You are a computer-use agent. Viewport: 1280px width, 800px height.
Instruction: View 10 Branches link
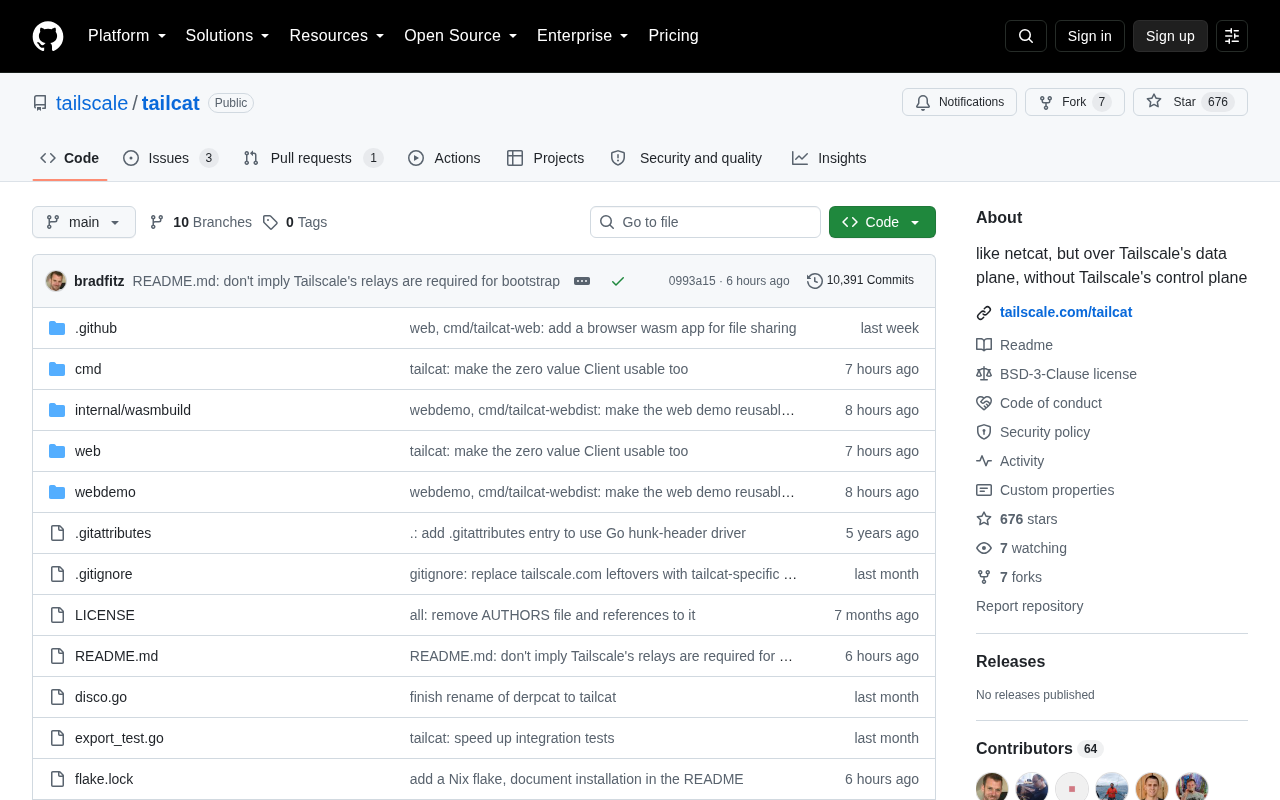201,222
